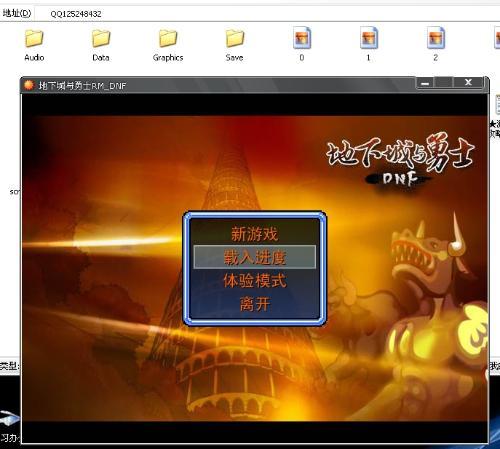Image resolution: width=500 pixels, height=449 pixels.
Task: Close the 地下城与勇士RM_DNF game window
Action: [468, 82]
